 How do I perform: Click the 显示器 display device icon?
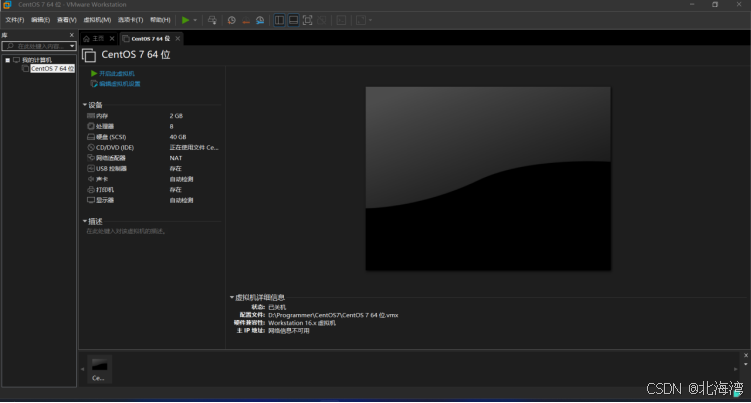(91, 200)
